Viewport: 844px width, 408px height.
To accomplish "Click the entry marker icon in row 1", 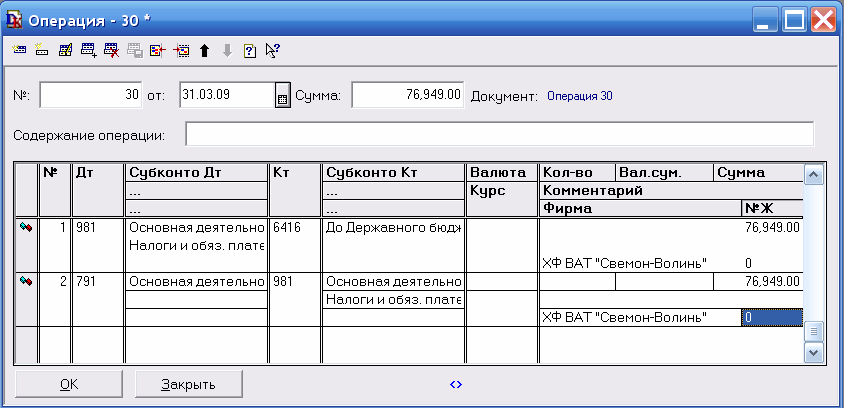I will tap(25, 228).
